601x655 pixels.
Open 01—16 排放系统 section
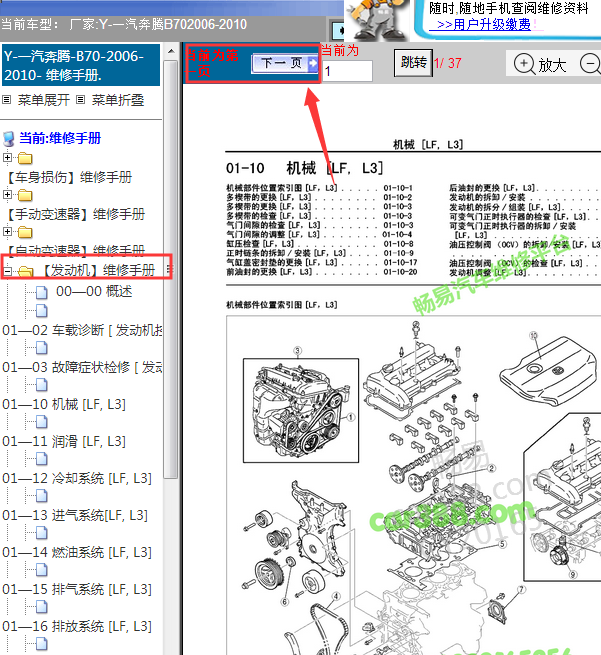point(77,626)
